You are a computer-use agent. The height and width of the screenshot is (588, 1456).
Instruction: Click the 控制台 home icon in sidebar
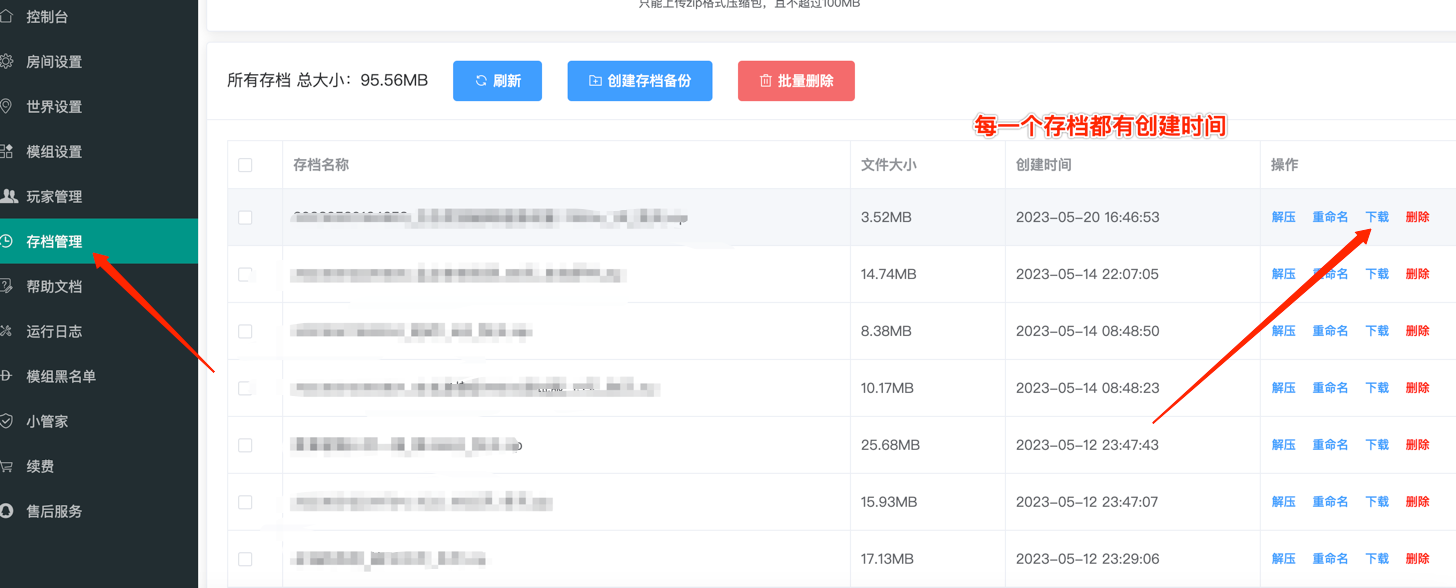7,17
